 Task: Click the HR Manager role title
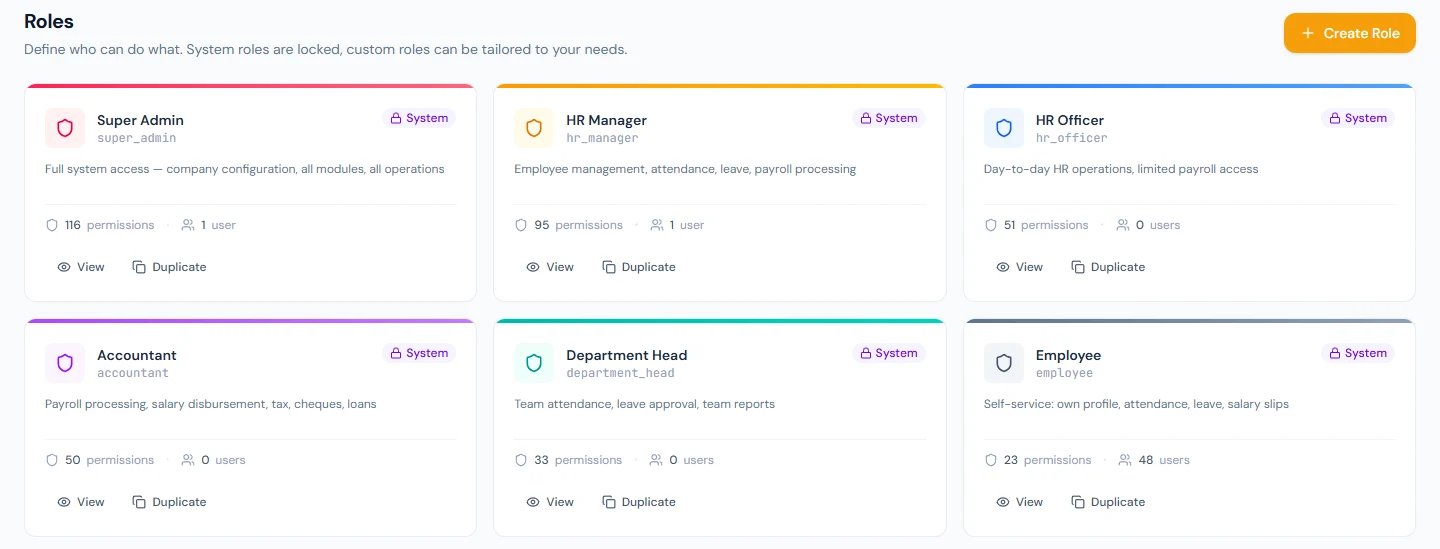(606, 120)
